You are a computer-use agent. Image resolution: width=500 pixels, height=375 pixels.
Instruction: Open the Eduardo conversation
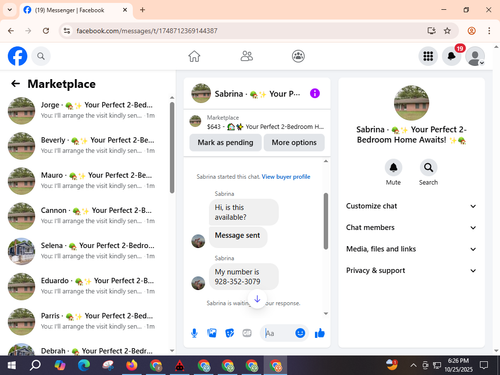pyautogui.click(x=85, y=286)
